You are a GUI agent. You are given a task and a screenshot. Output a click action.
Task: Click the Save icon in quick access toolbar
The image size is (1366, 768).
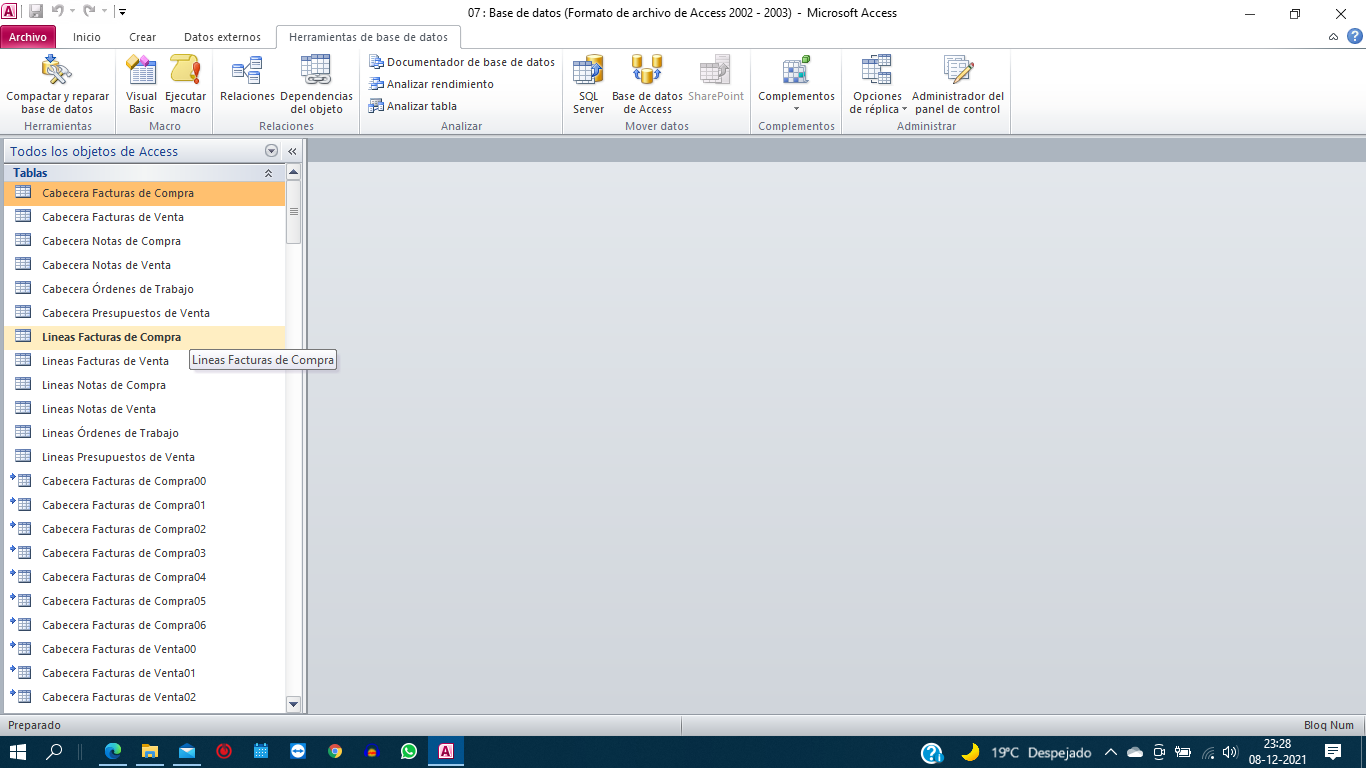pos(36,12)
